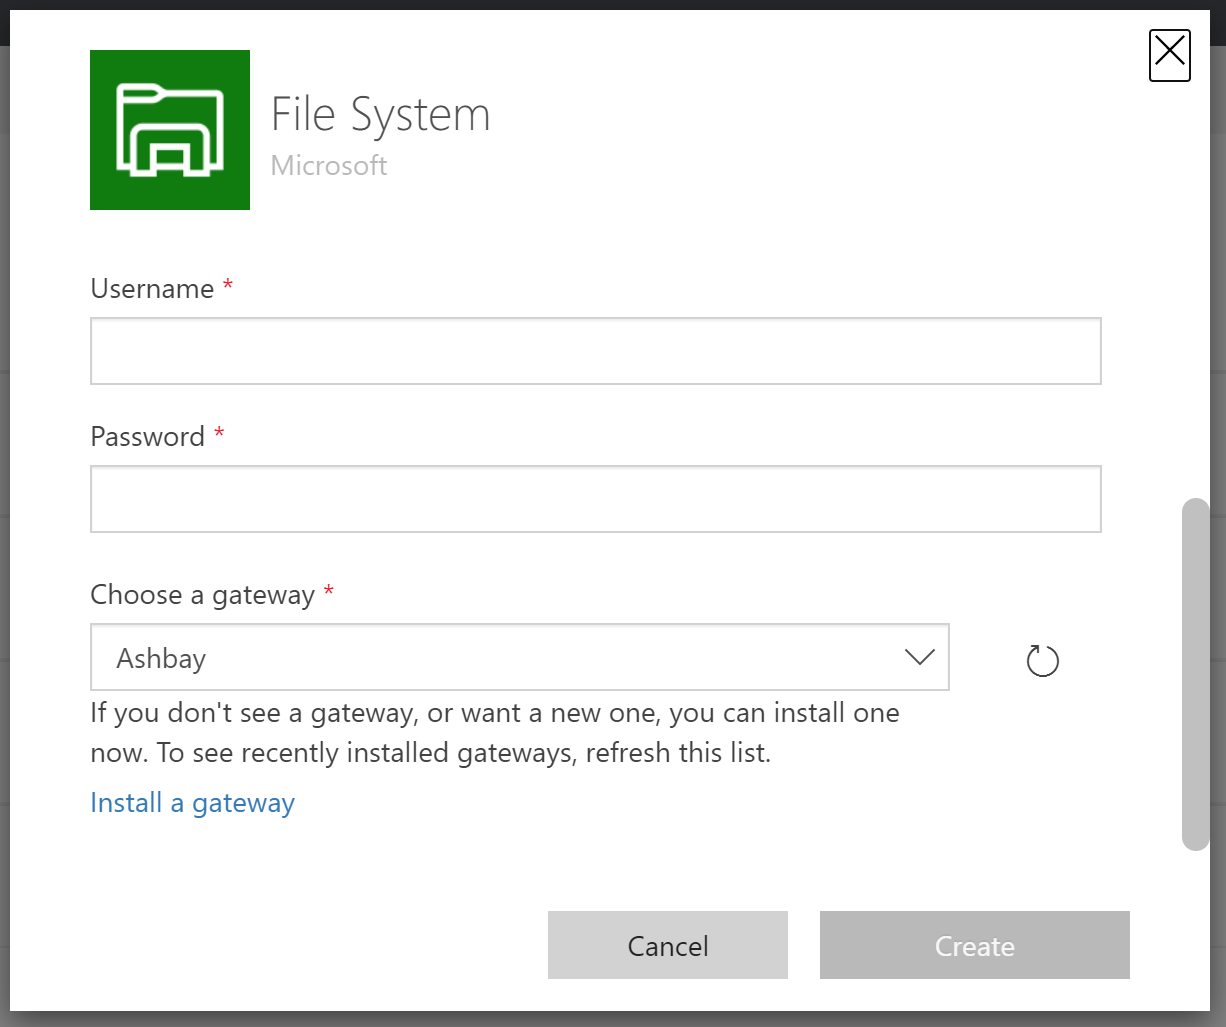Click the Choose a gateway label
Viewport: 1226px width, 1027px height.
click(x=203, y=595)
